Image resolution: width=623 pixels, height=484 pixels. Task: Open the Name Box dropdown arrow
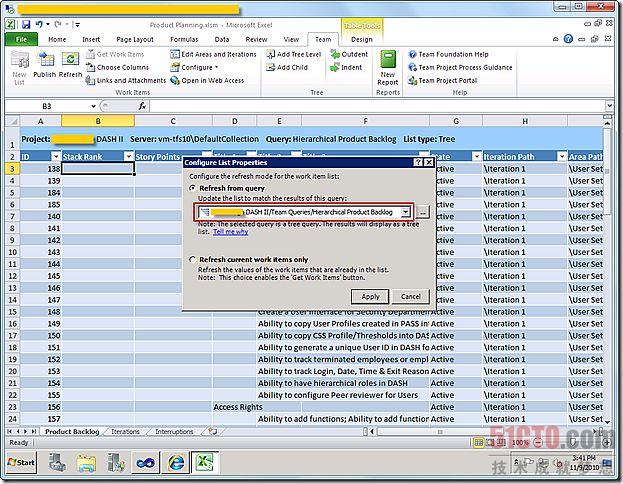click(x=93, y=106)
